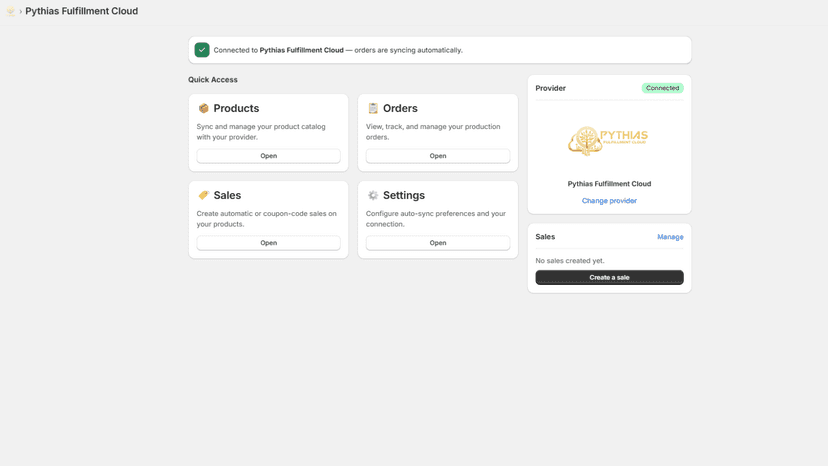
Task: Click the 'Create automatic or coupon-code sales' description
Action: [x=267, y=219]
